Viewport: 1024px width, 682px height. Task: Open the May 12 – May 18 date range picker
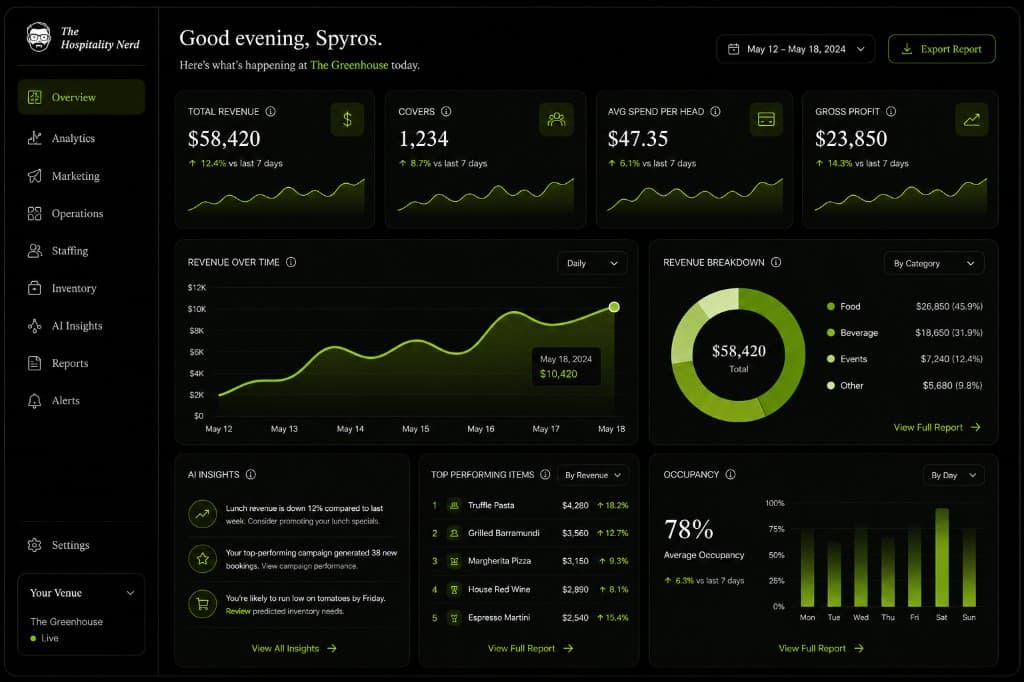point(795,49)
